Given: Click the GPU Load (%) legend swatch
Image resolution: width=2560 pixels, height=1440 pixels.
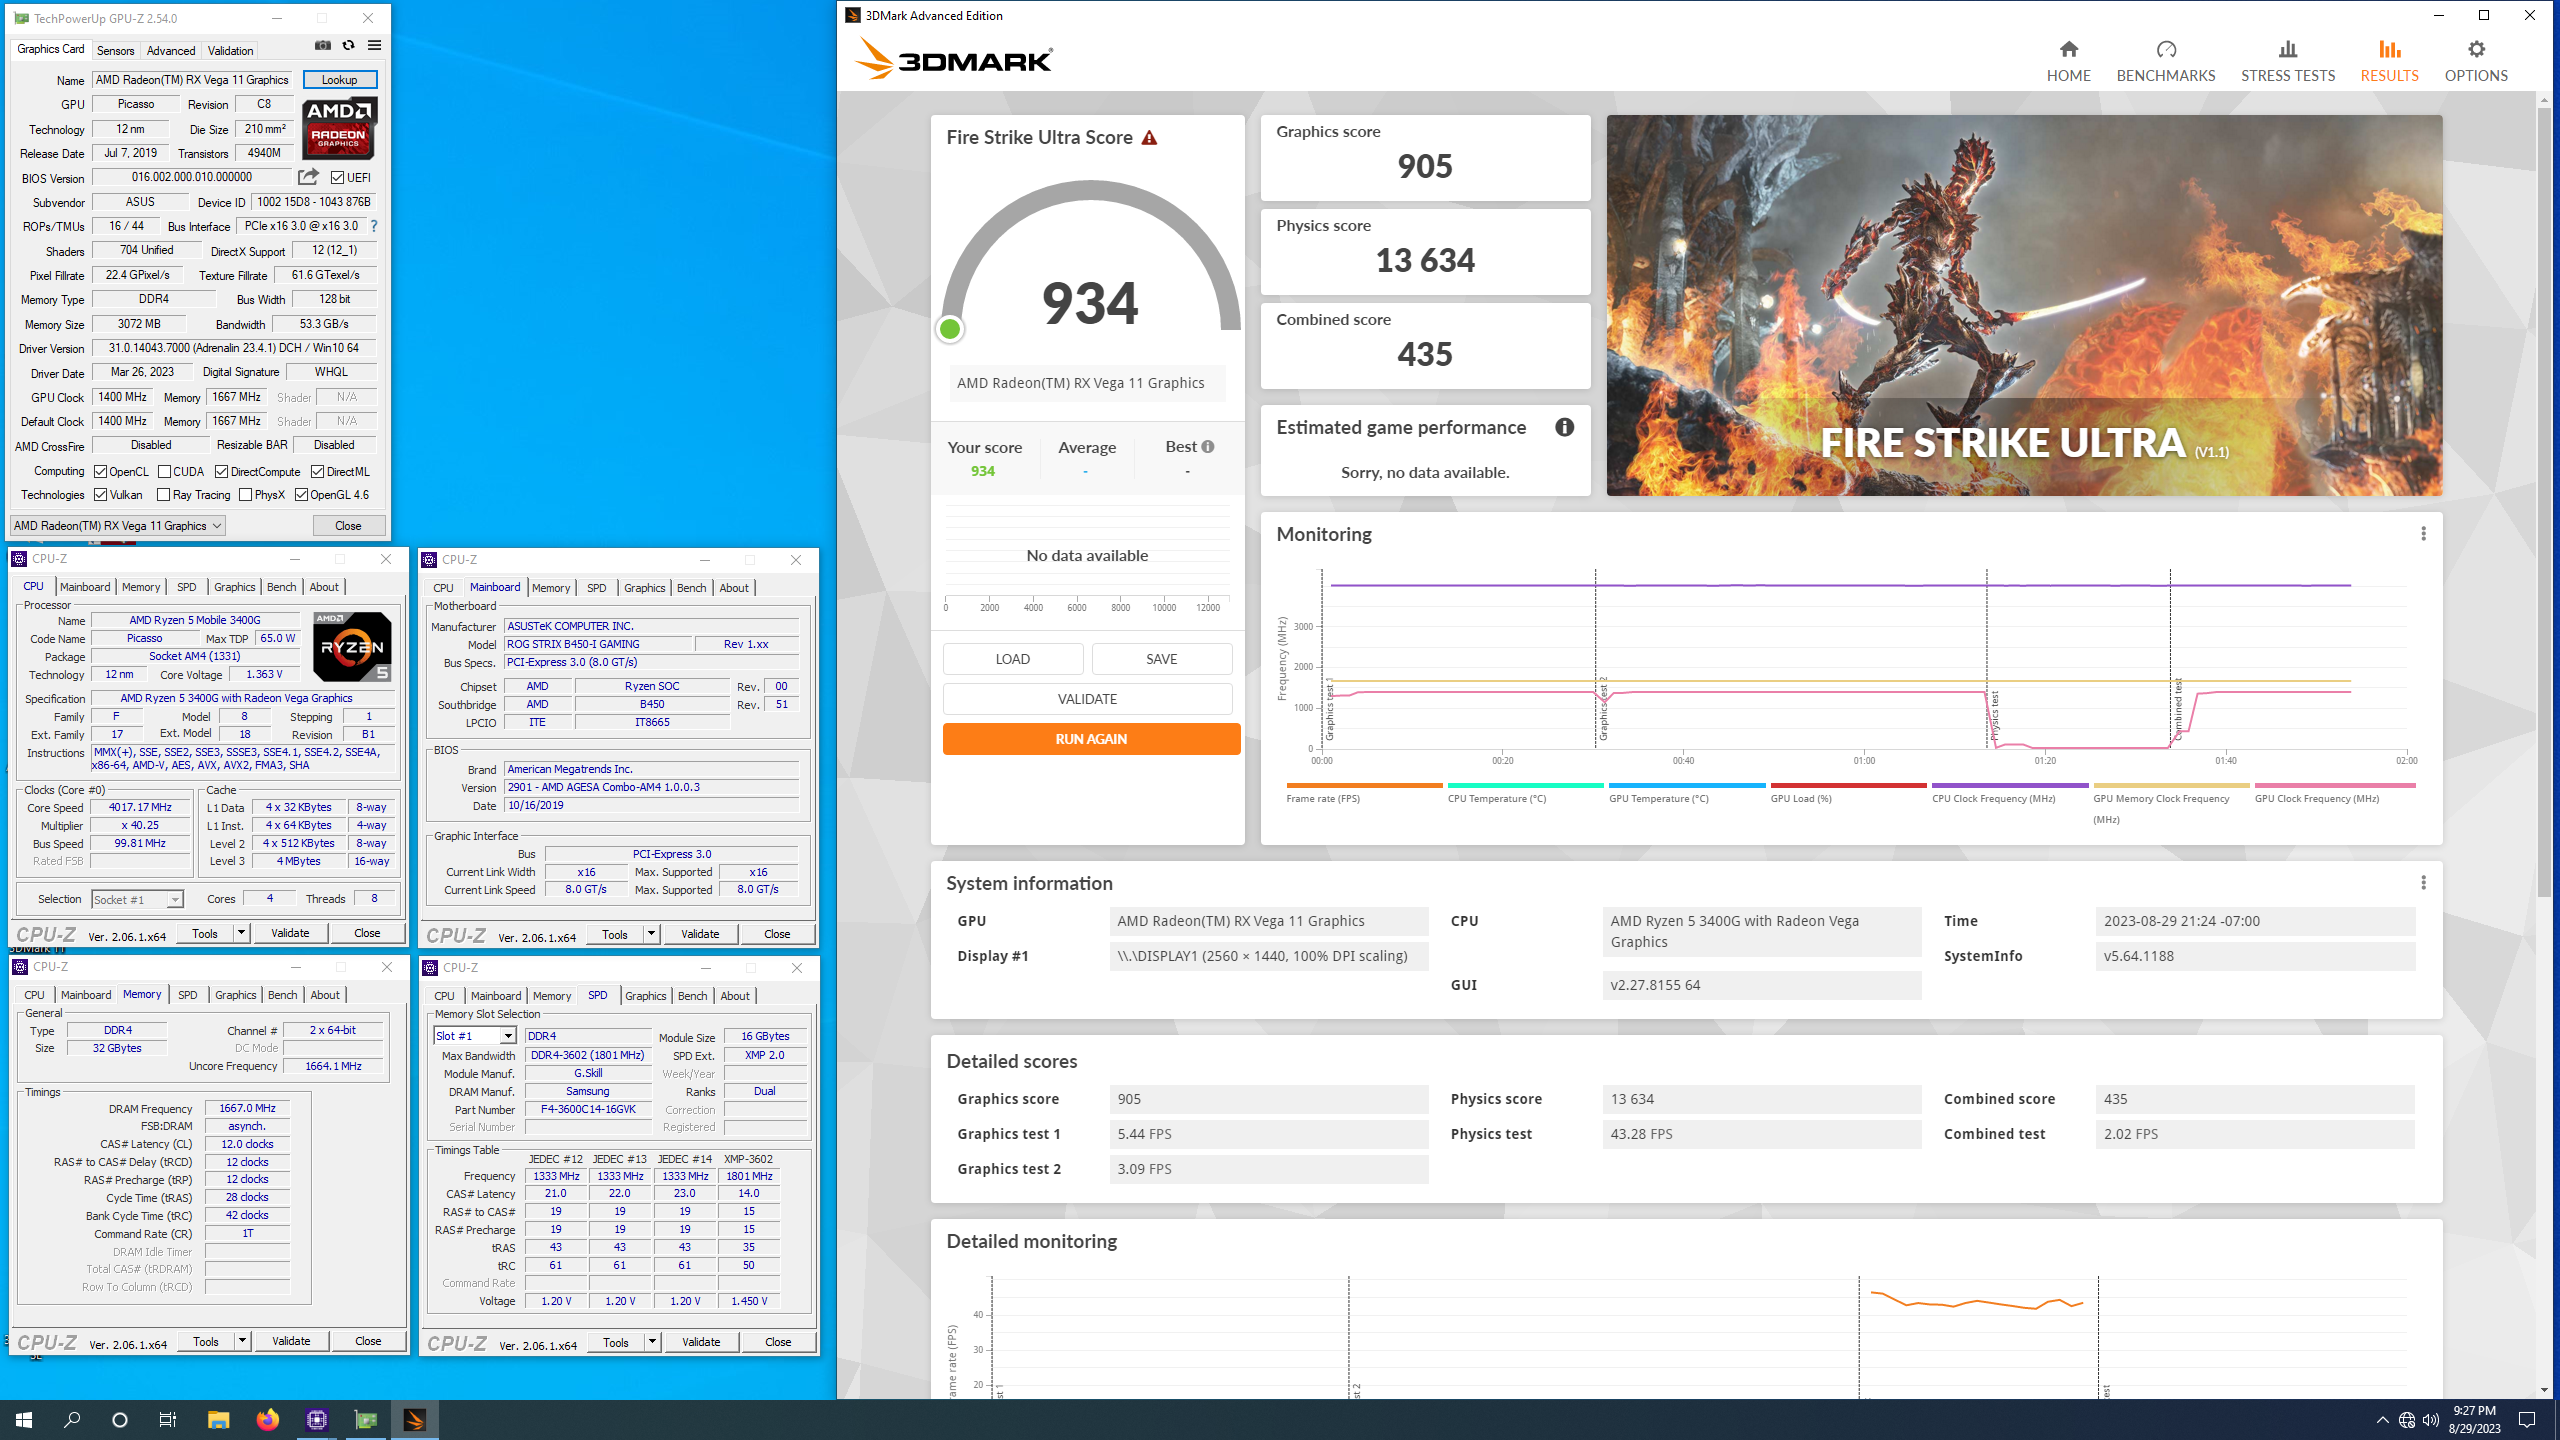Looking at the screenshot, I should [x=1848, y=786].
